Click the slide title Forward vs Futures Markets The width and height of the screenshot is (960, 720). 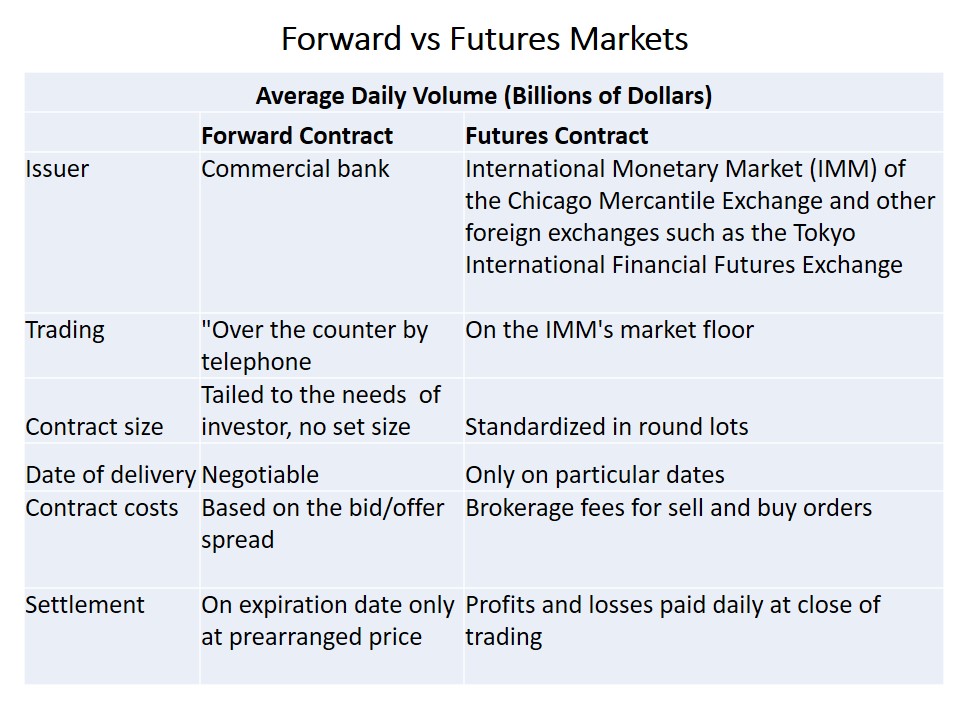484,39
